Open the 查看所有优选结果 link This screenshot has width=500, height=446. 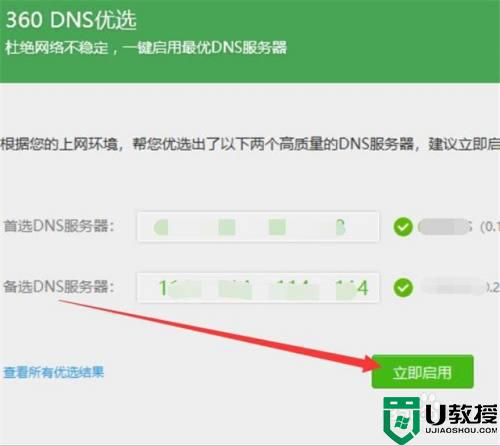[54, 372]
